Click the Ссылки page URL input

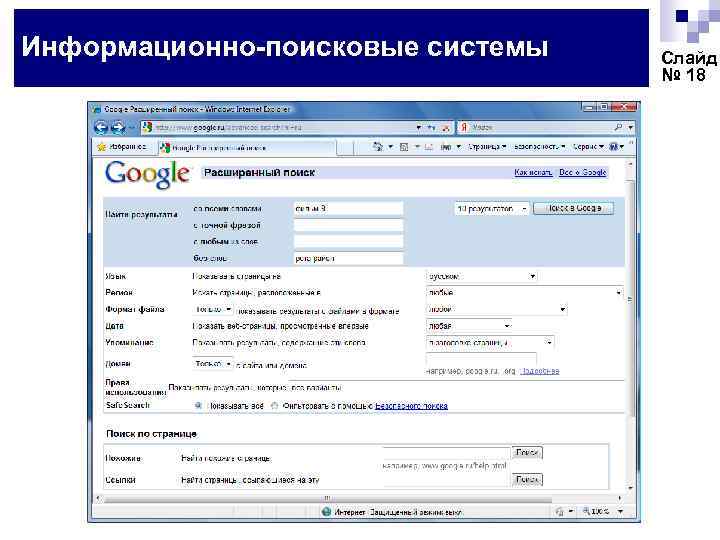(446, 480)
